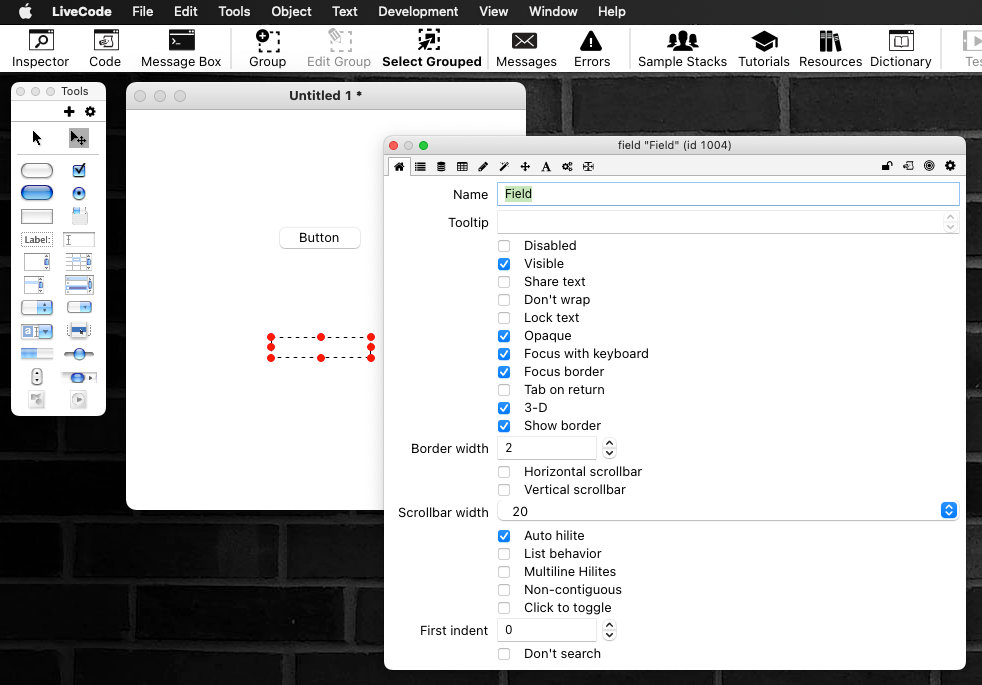Click the Border width stepper arrows

tap(610, 448)
